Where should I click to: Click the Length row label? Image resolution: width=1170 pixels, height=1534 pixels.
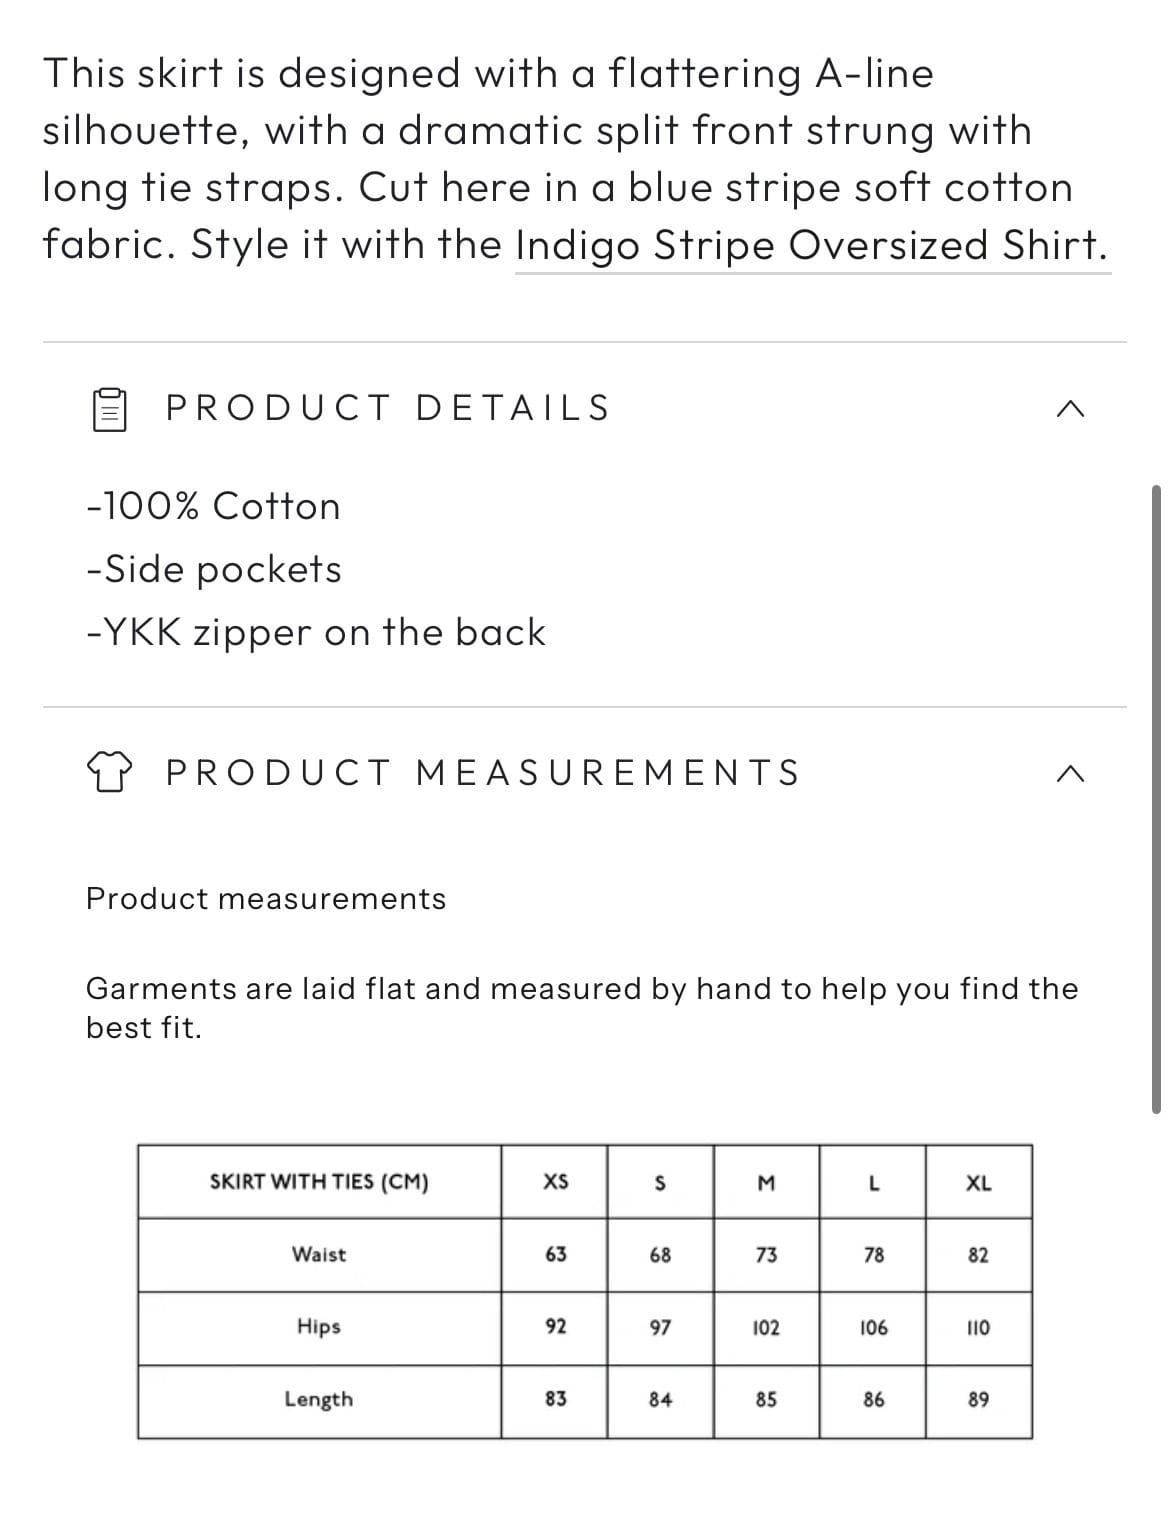[x=319, y=1400]
